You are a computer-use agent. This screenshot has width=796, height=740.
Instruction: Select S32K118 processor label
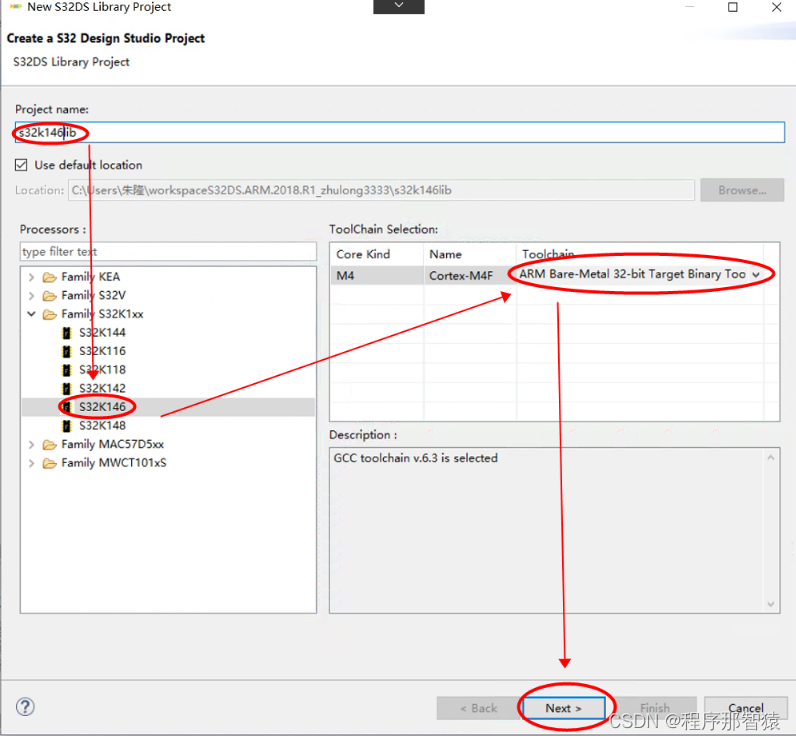pos(102,370)
